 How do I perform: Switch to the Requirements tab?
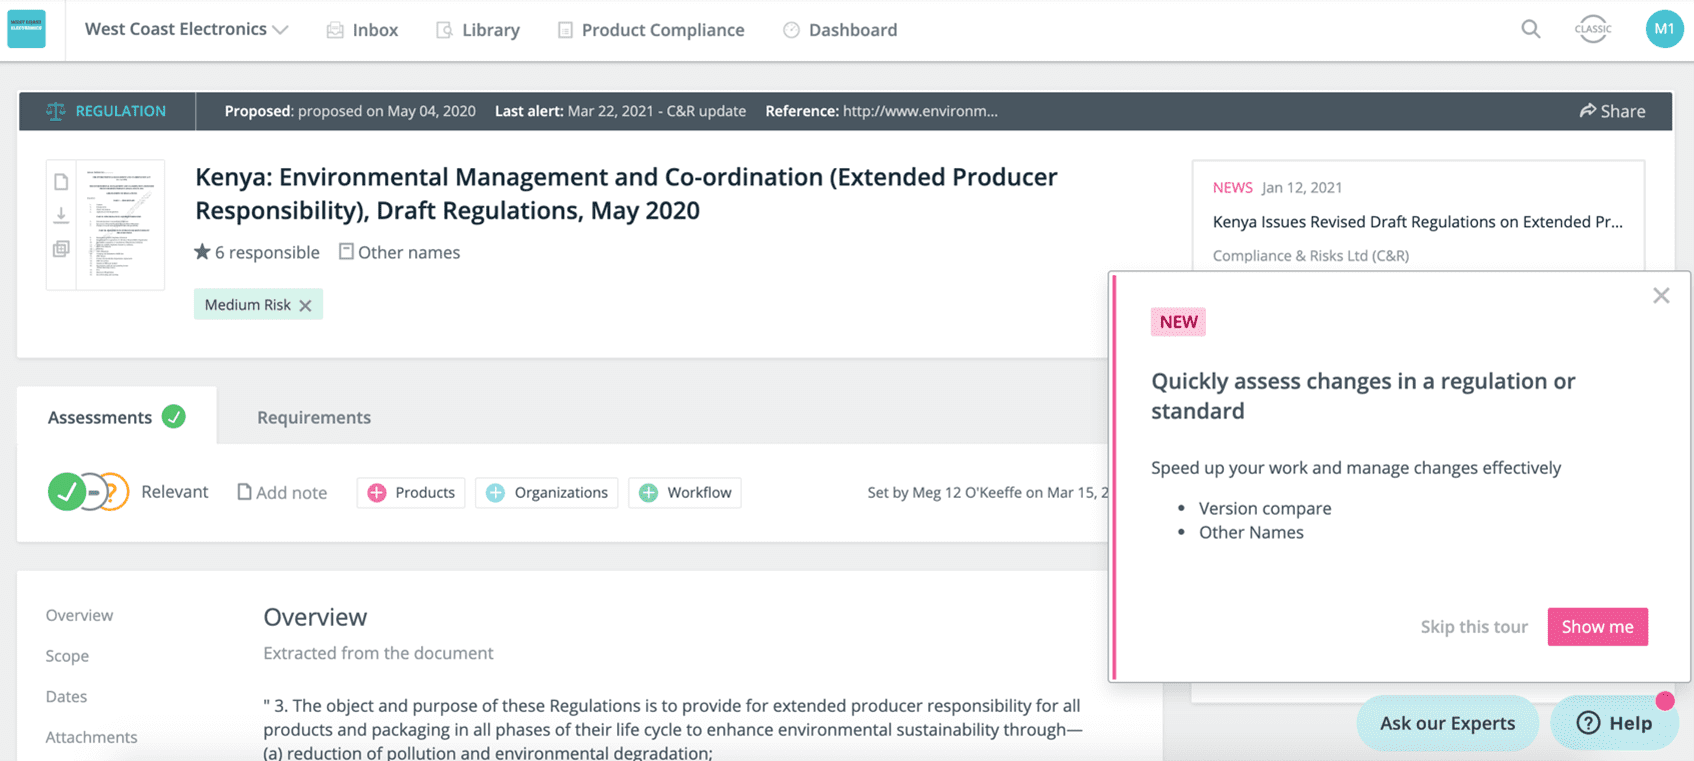[314, 417]
